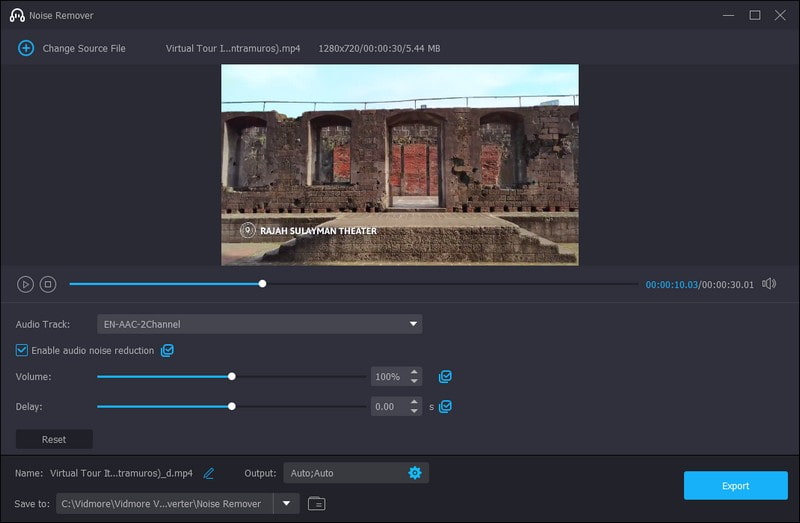Screen dimensions: 800x523
Task: Click the Volume slider handle
Action: pyautogui.click(x=232, y=377)
